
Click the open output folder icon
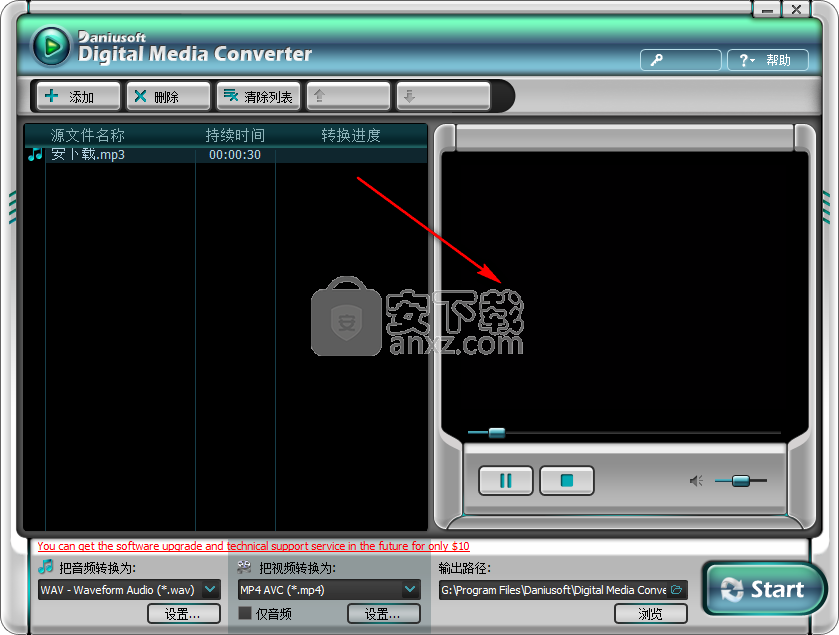pyautogui.click(x=677, y=590)
